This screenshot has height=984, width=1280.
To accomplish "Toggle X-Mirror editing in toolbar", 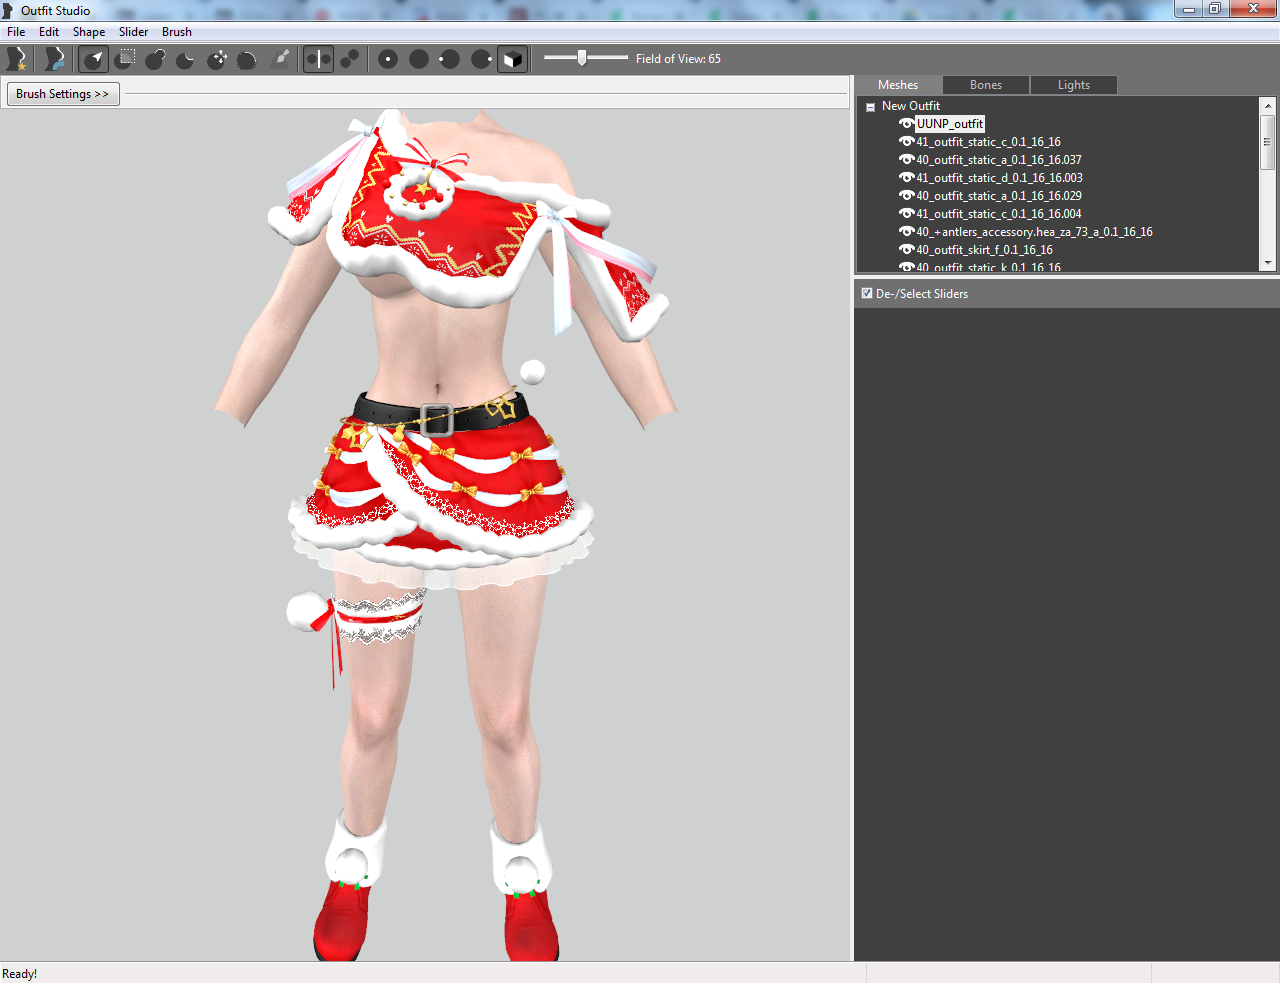I will [318, 59].
